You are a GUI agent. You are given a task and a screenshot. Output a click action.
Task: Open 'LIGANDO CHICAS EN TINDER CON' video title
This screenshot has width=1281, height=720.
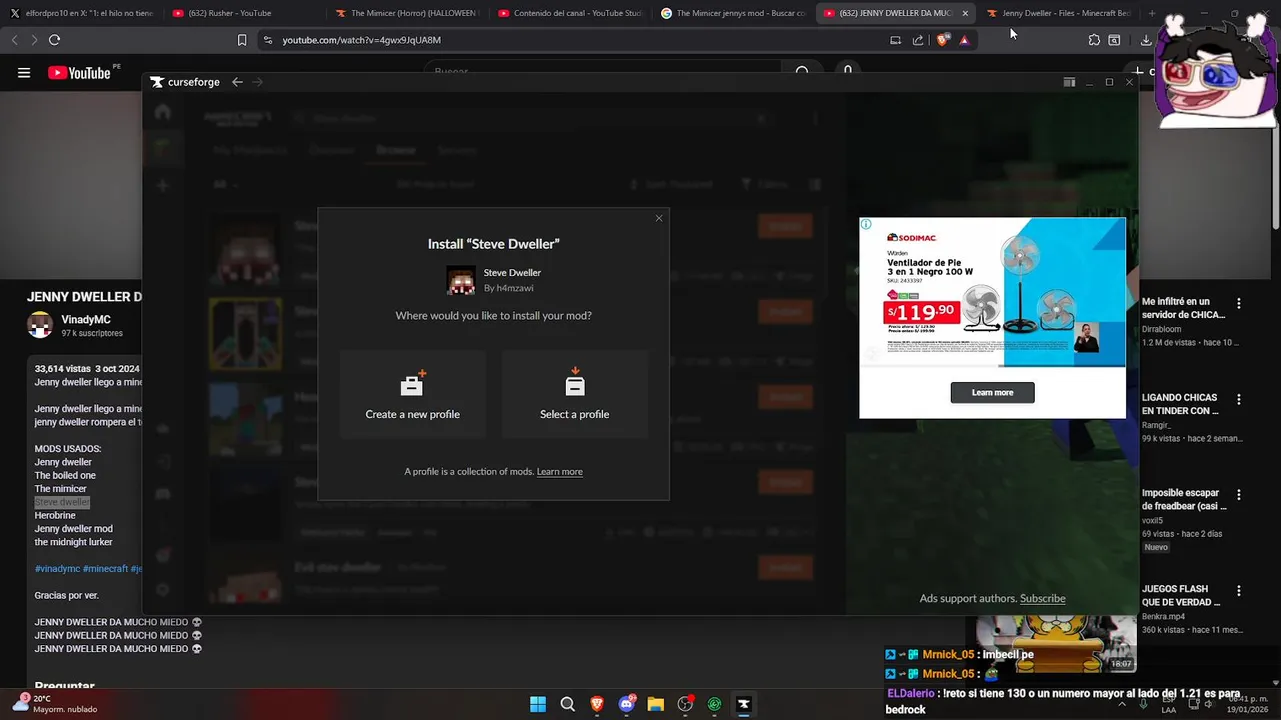point(1180,404)
